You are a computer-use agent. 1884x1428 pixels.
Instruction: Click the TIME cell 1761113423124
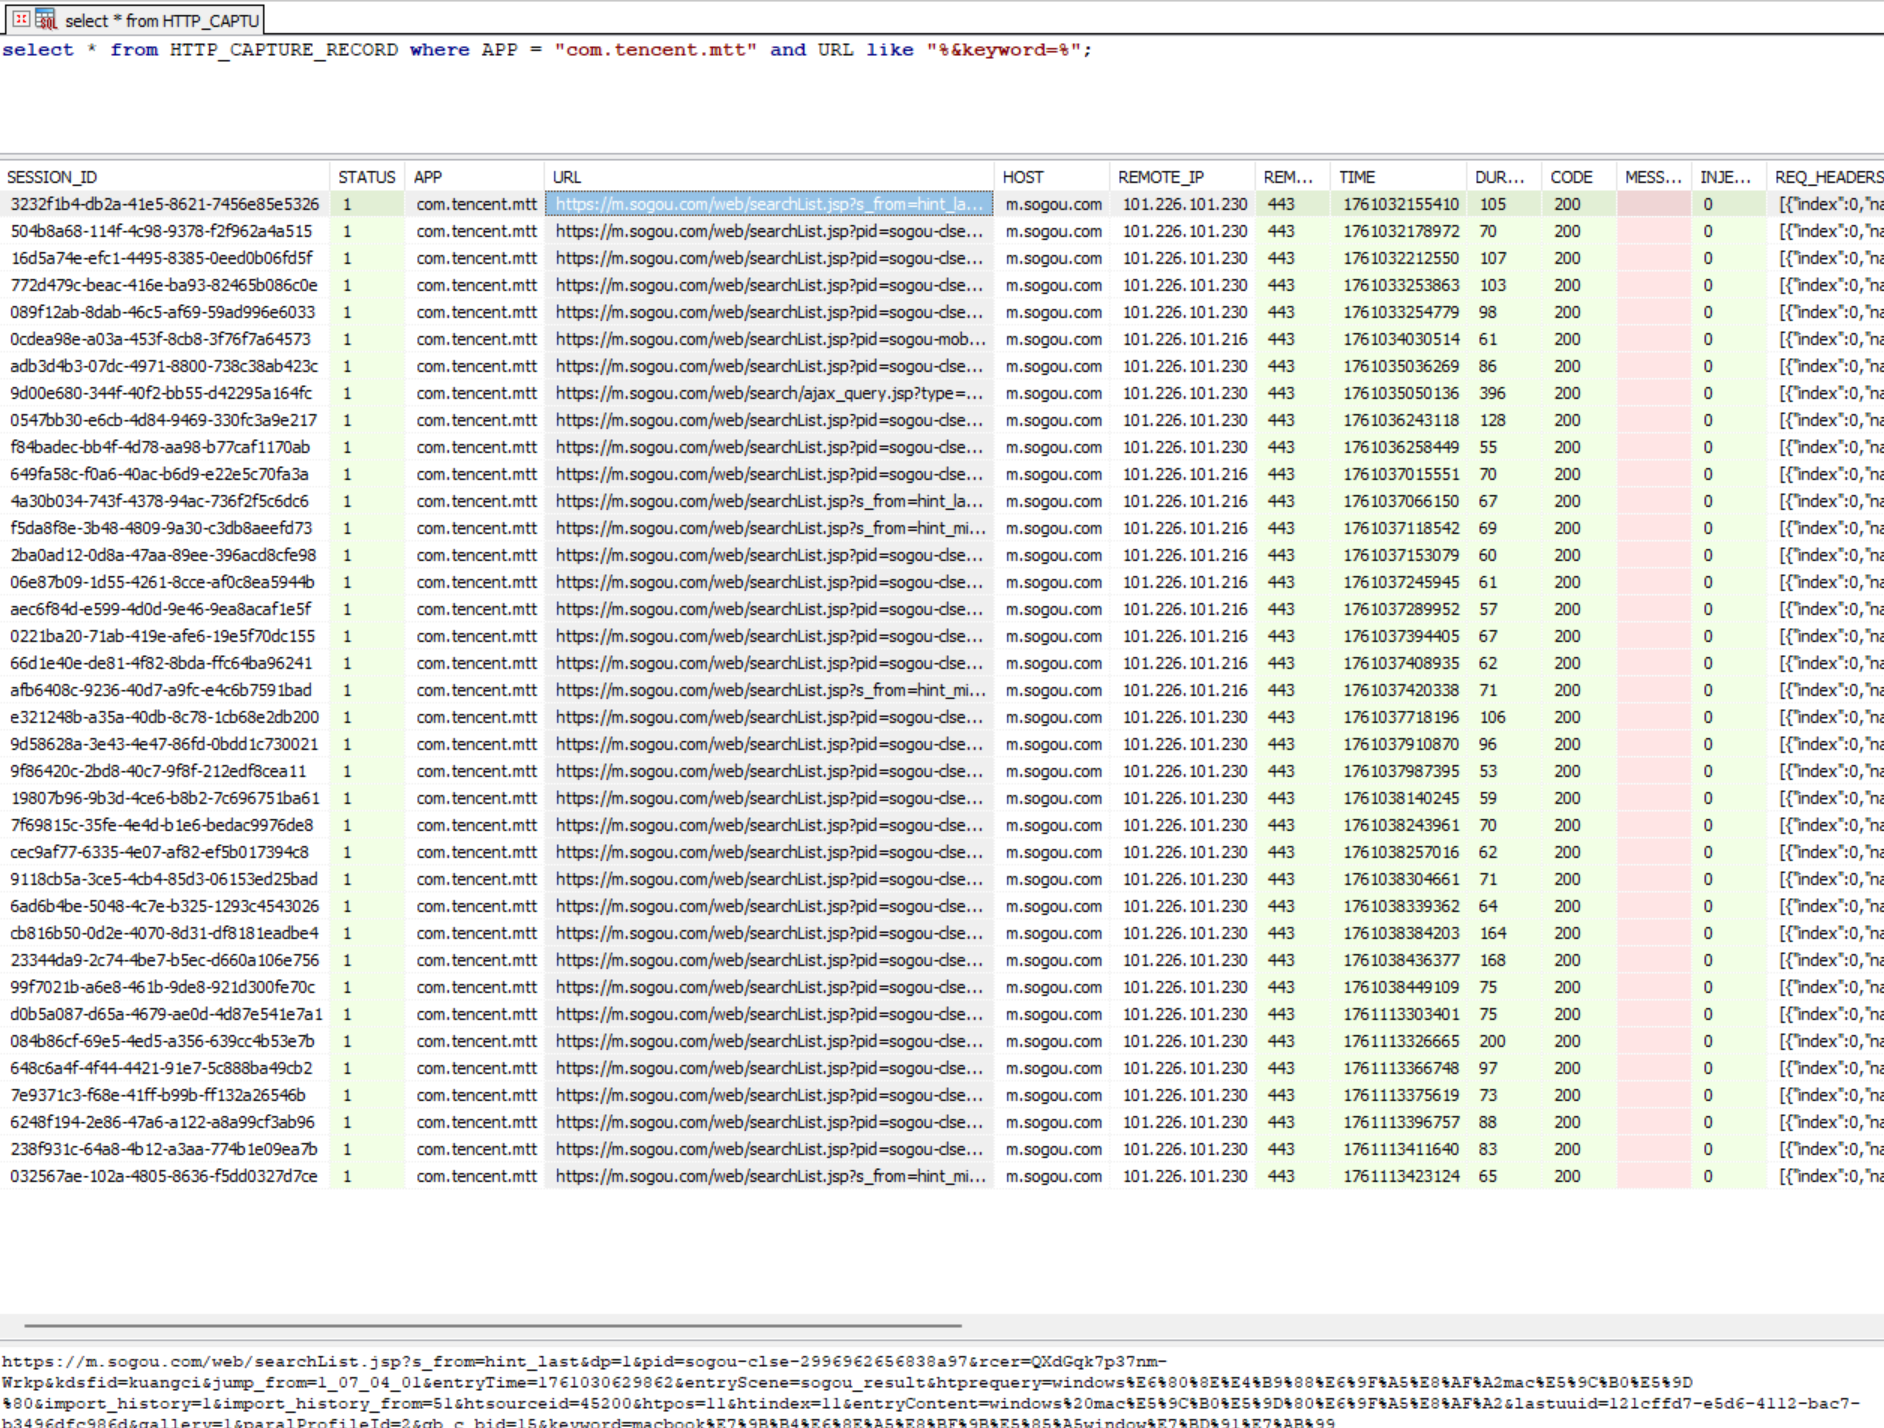tap(1400, 1176)
